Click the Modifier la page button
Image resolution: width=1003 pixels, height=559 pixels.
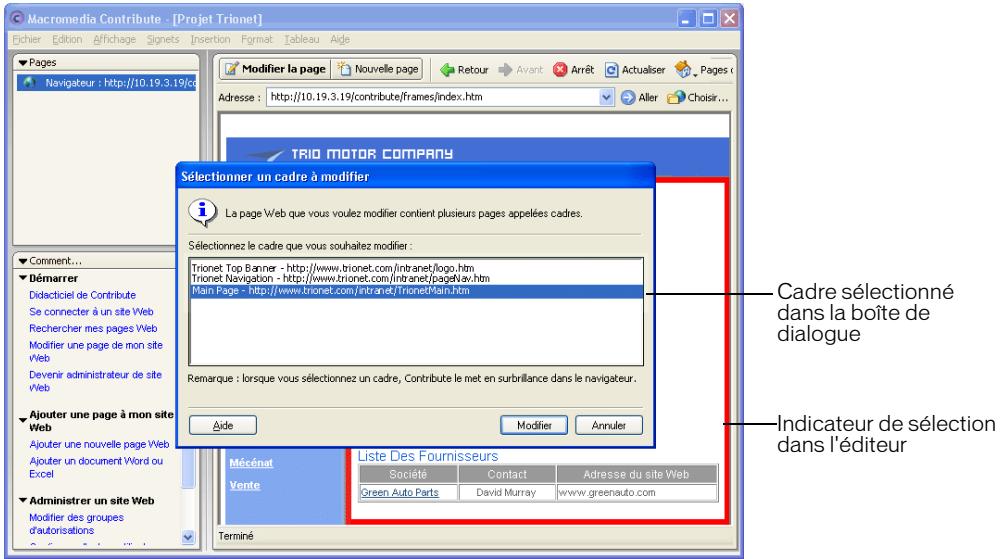point(275,69)
